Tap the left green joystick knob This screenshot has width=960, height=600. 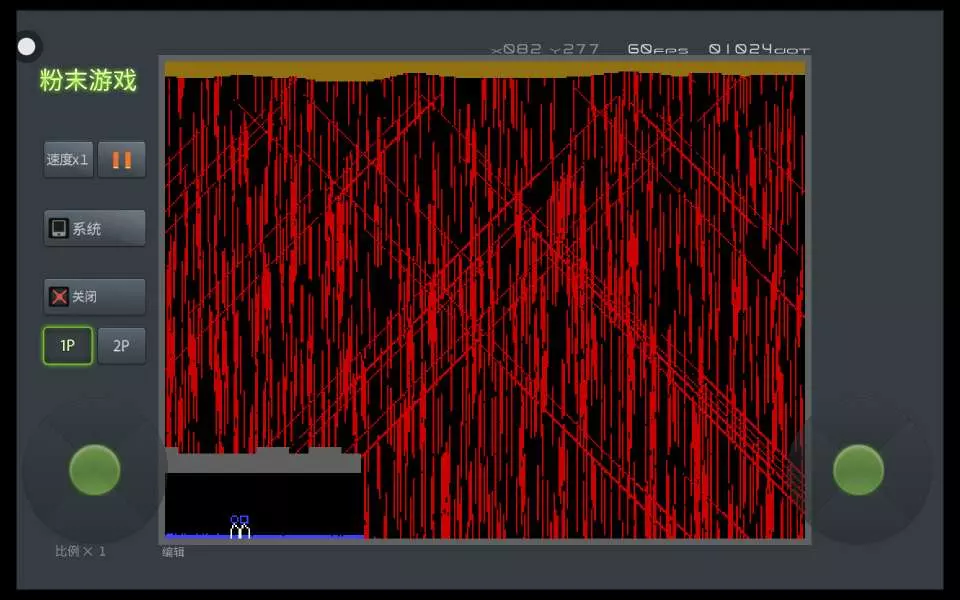[x=94, y=470]
